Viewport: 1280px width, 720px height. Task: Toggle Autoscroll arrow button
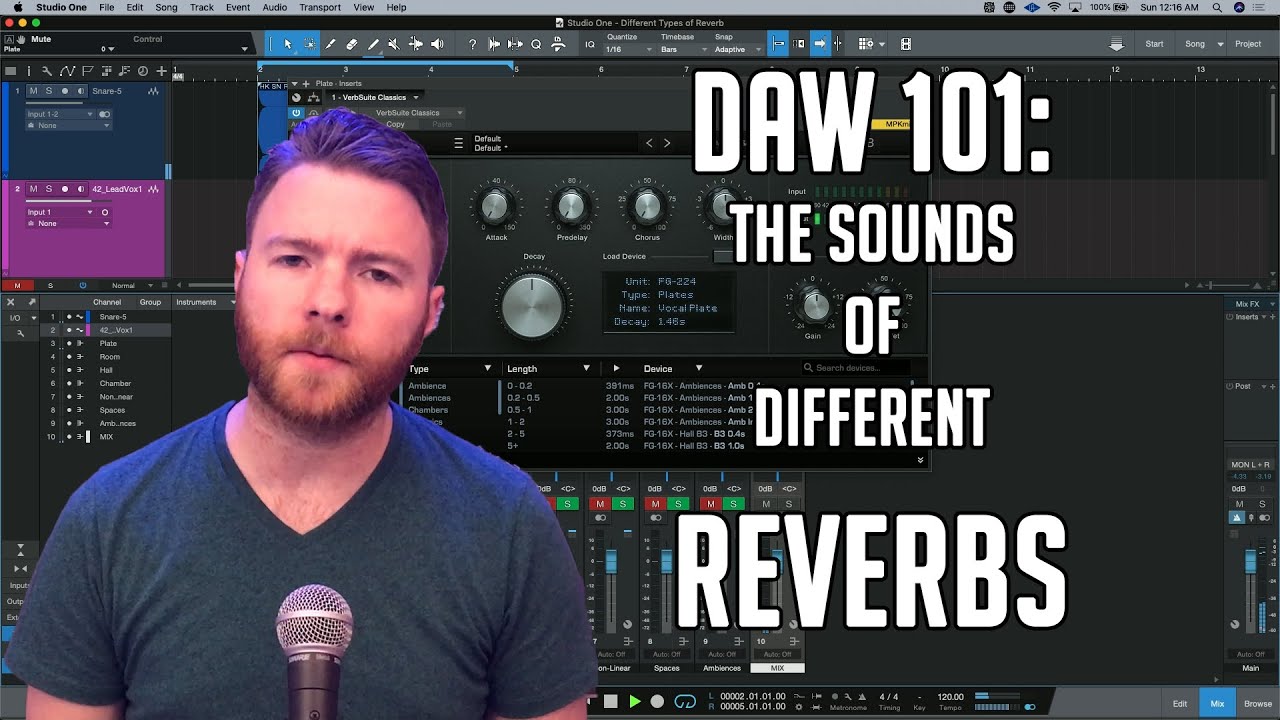tap(819, 44)
